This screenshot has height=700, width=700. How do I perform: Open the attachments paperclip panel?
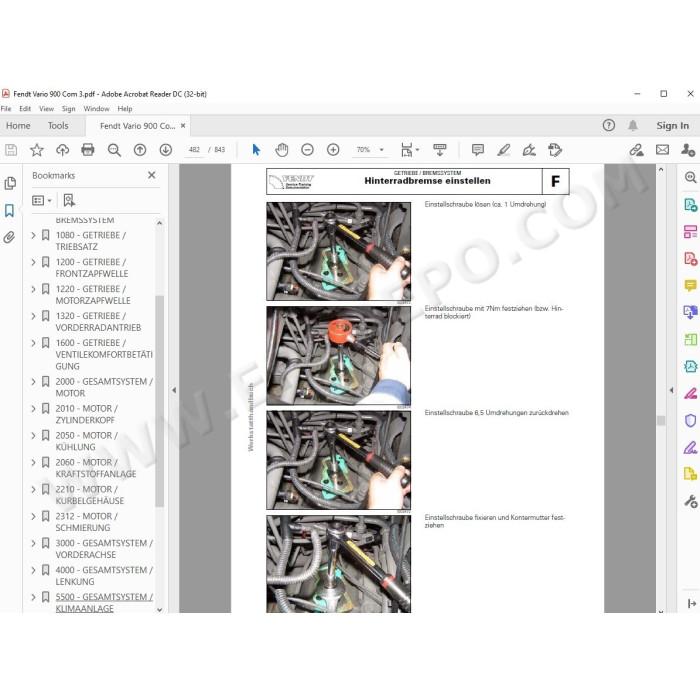9,237
